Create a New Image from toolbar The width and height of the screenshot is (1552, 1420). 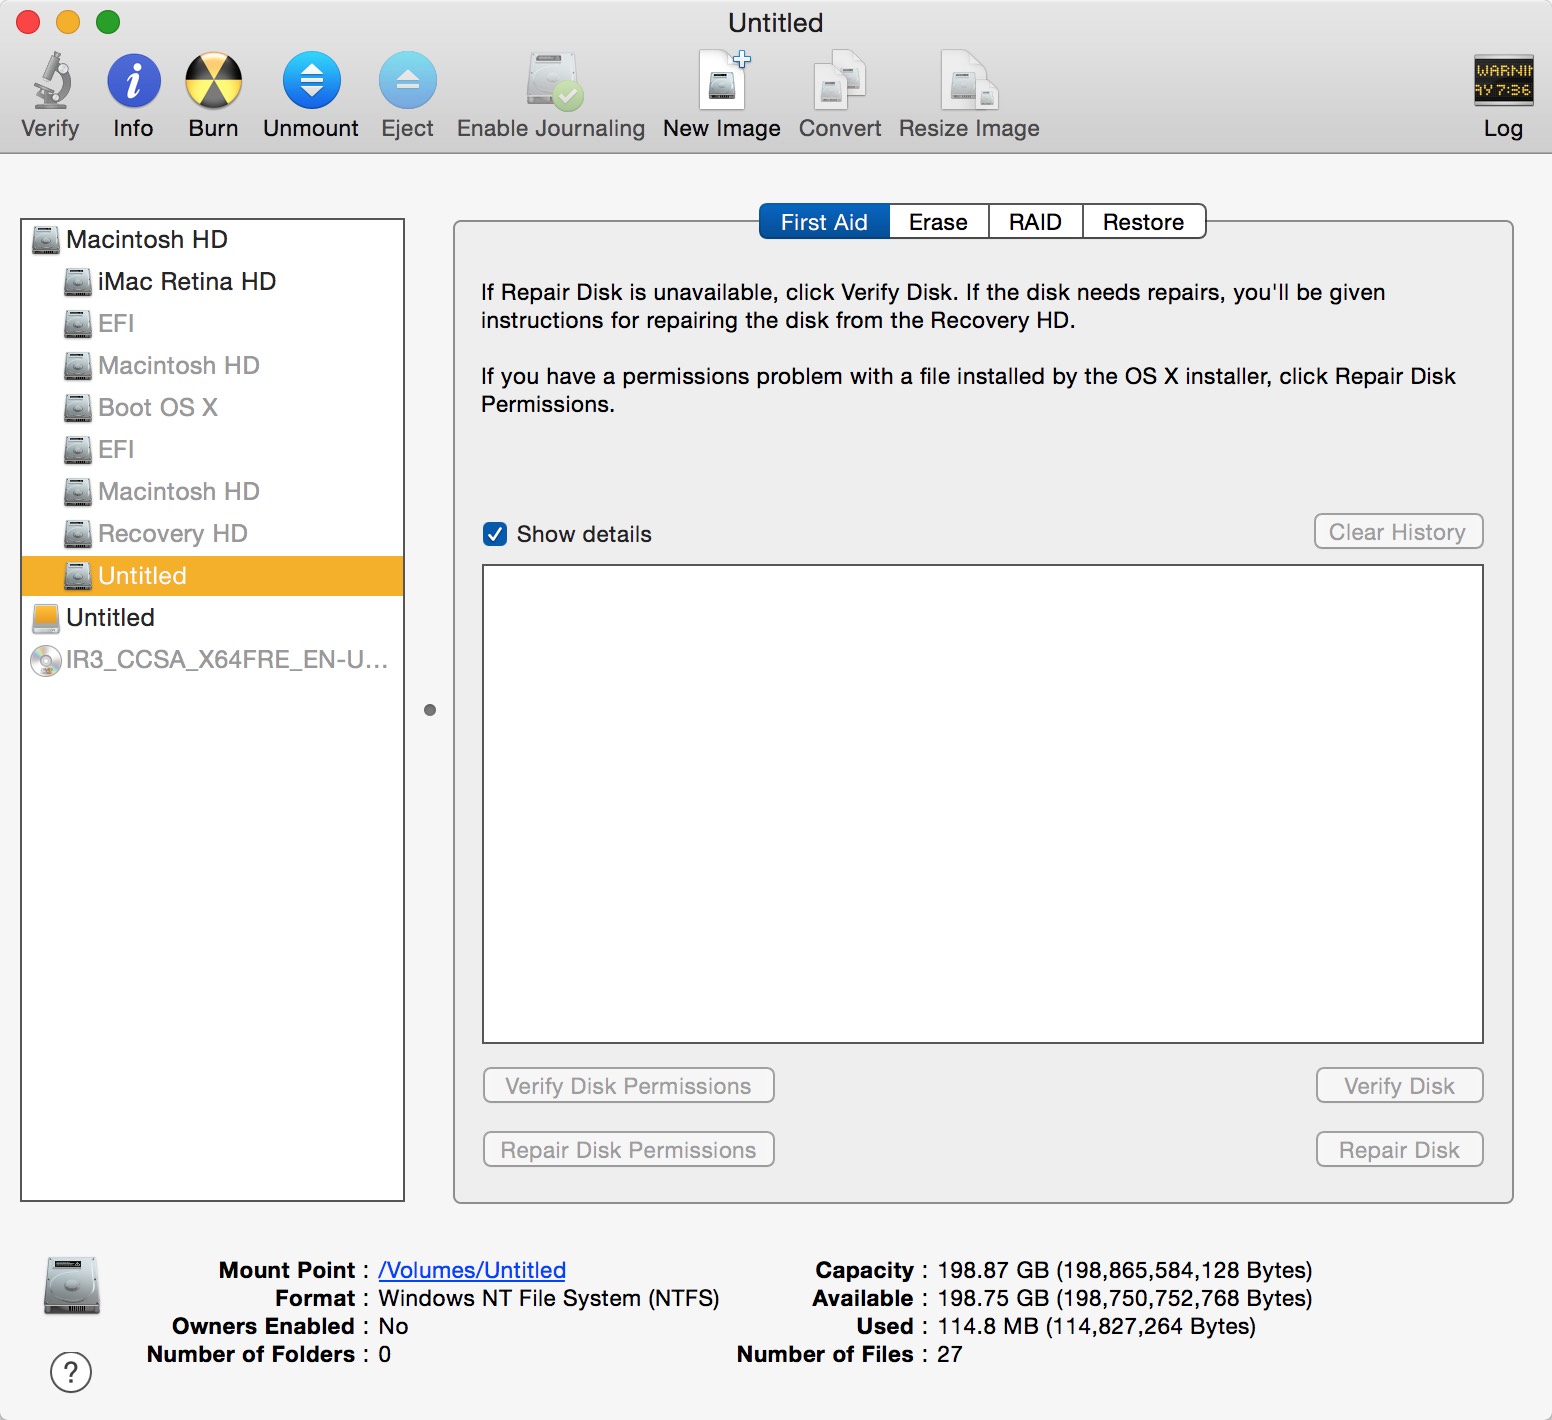point(722,82)
